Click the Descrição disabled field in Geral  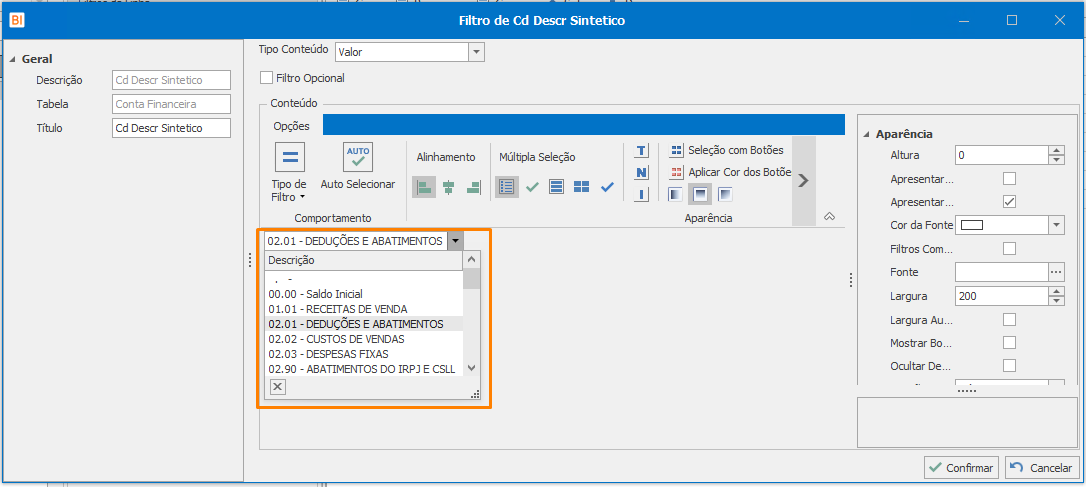tap(171, 80)
